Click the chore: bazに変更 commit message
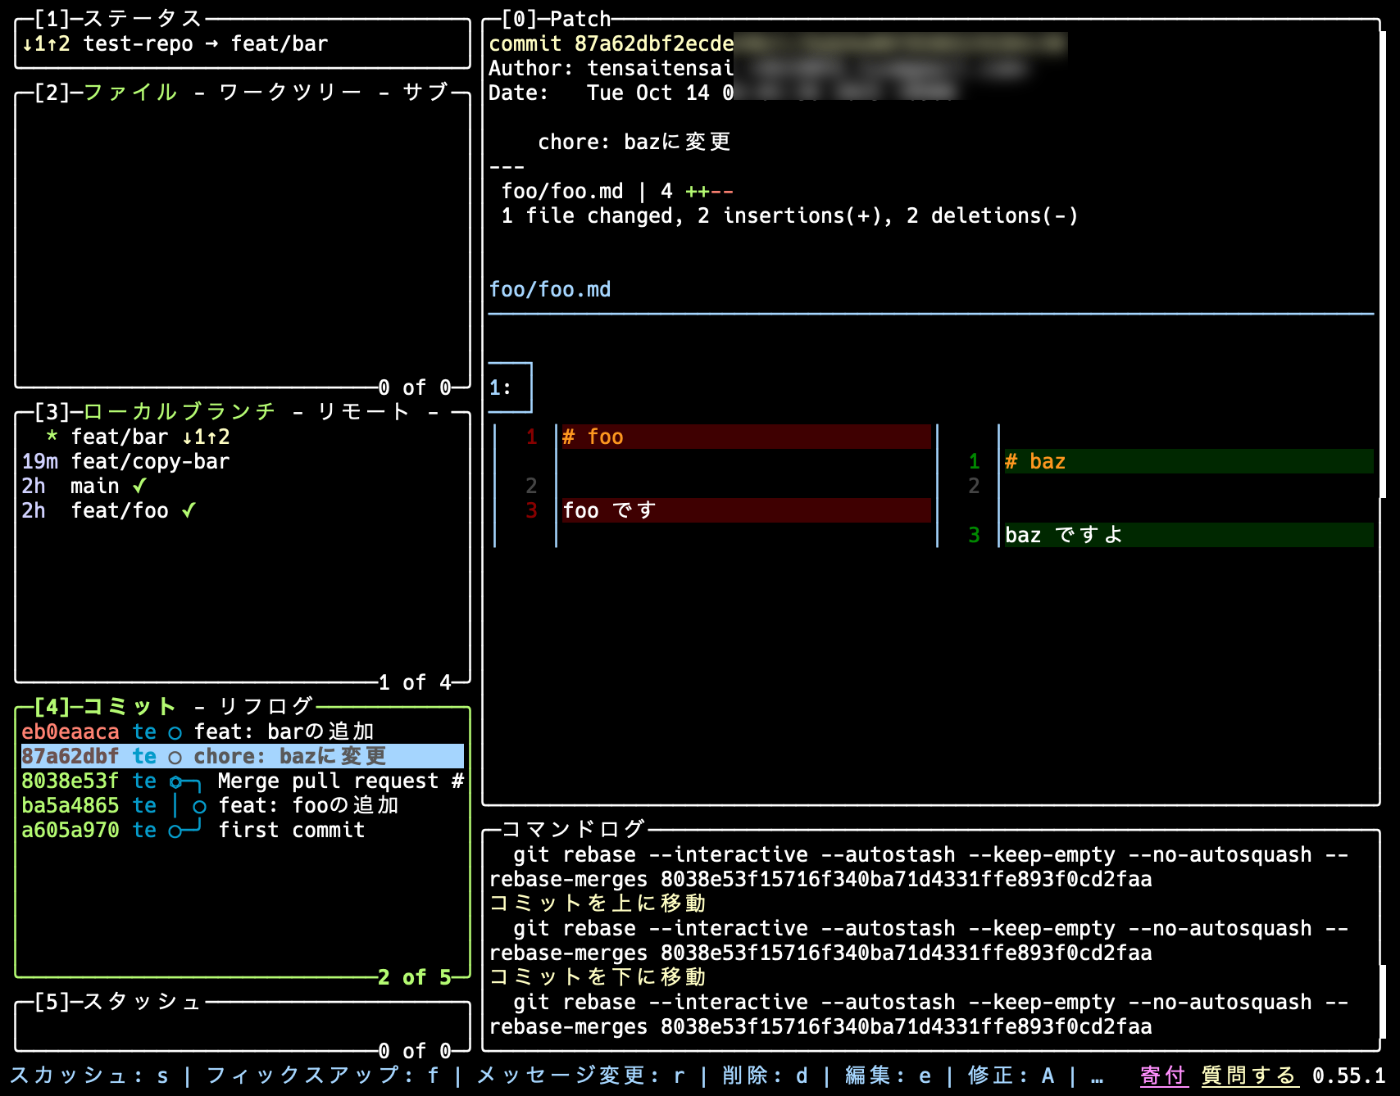This screenshot has height=1096, width=1400. pos(634,142)
